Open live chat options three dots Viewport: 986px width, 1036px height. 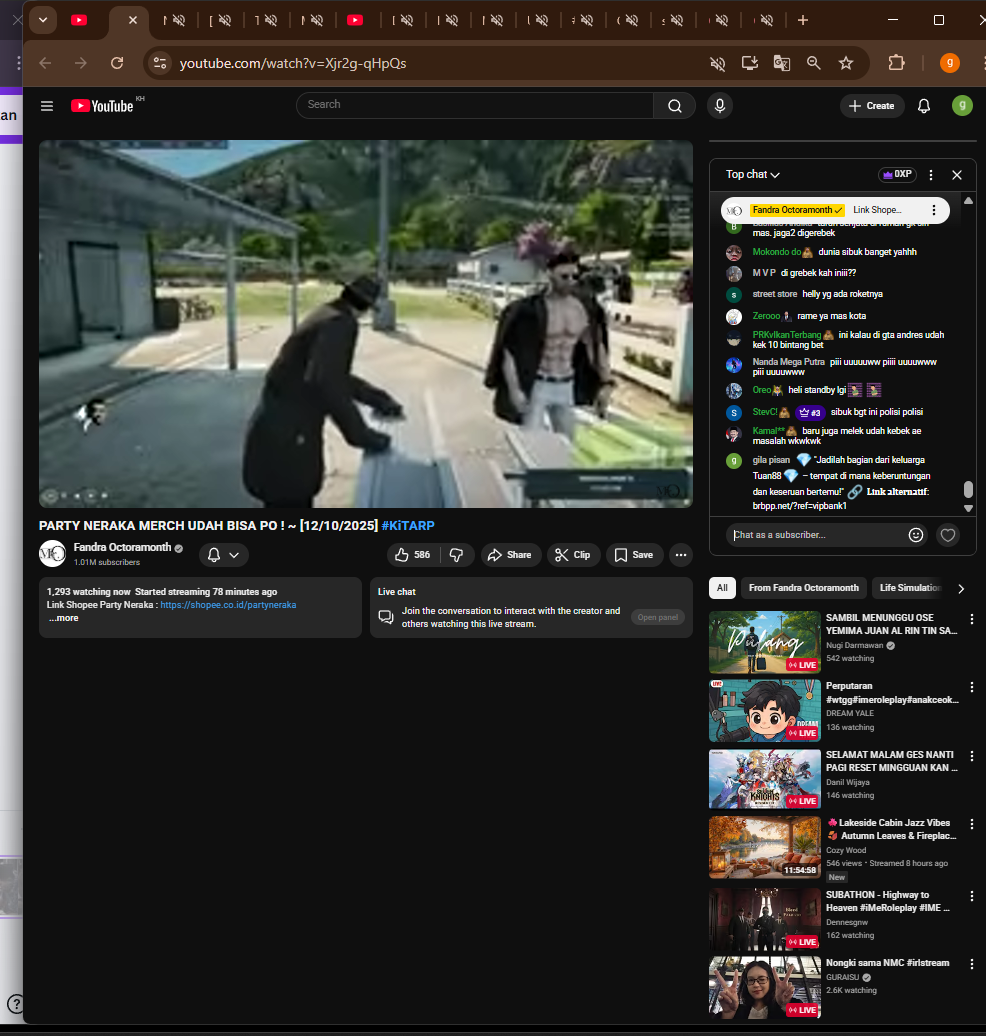click(930, 175)
